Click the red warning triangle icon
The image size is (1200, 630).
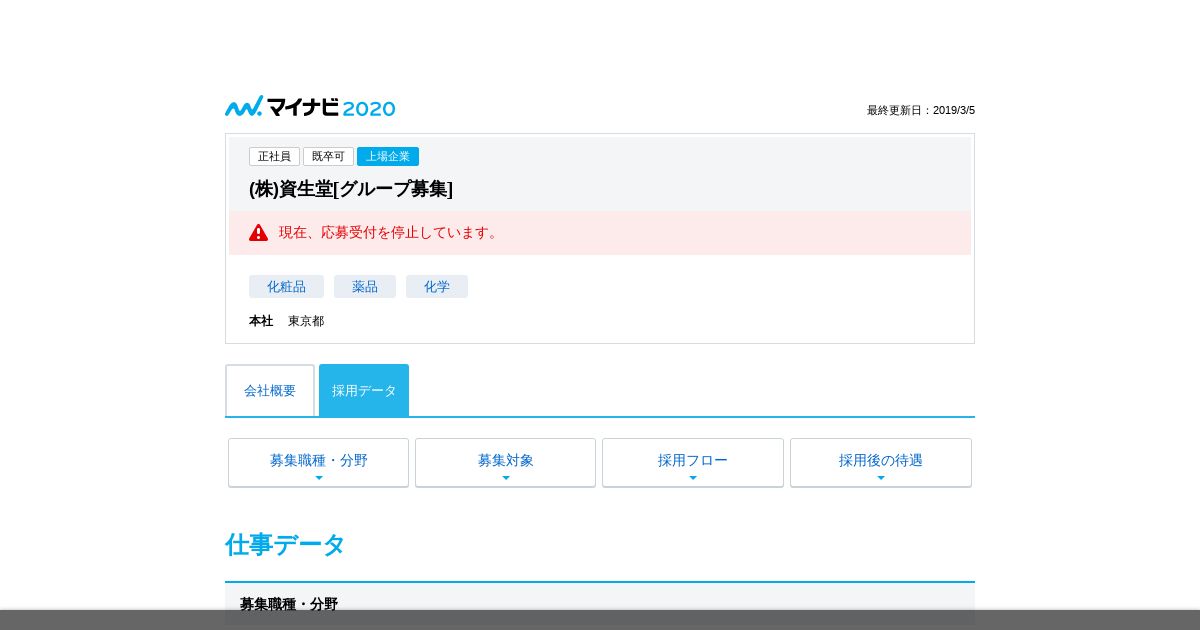tap(259, 232)
